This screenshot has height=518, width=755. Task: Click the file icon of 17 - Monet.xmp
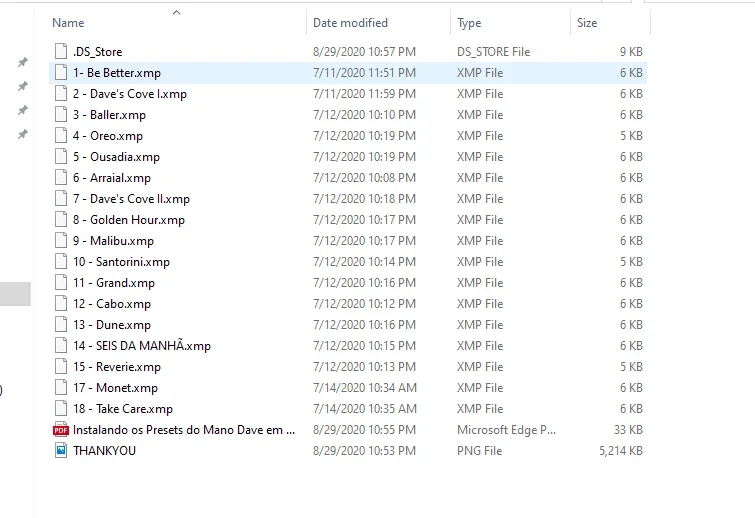61,387
